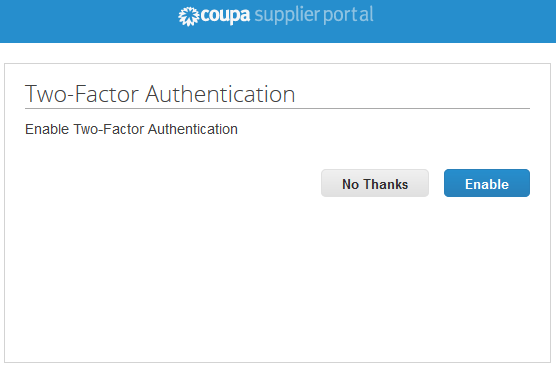The image size is (556, 367).
Task: Click "Authentication" in the small description text
Action: [x=193, y=129]
